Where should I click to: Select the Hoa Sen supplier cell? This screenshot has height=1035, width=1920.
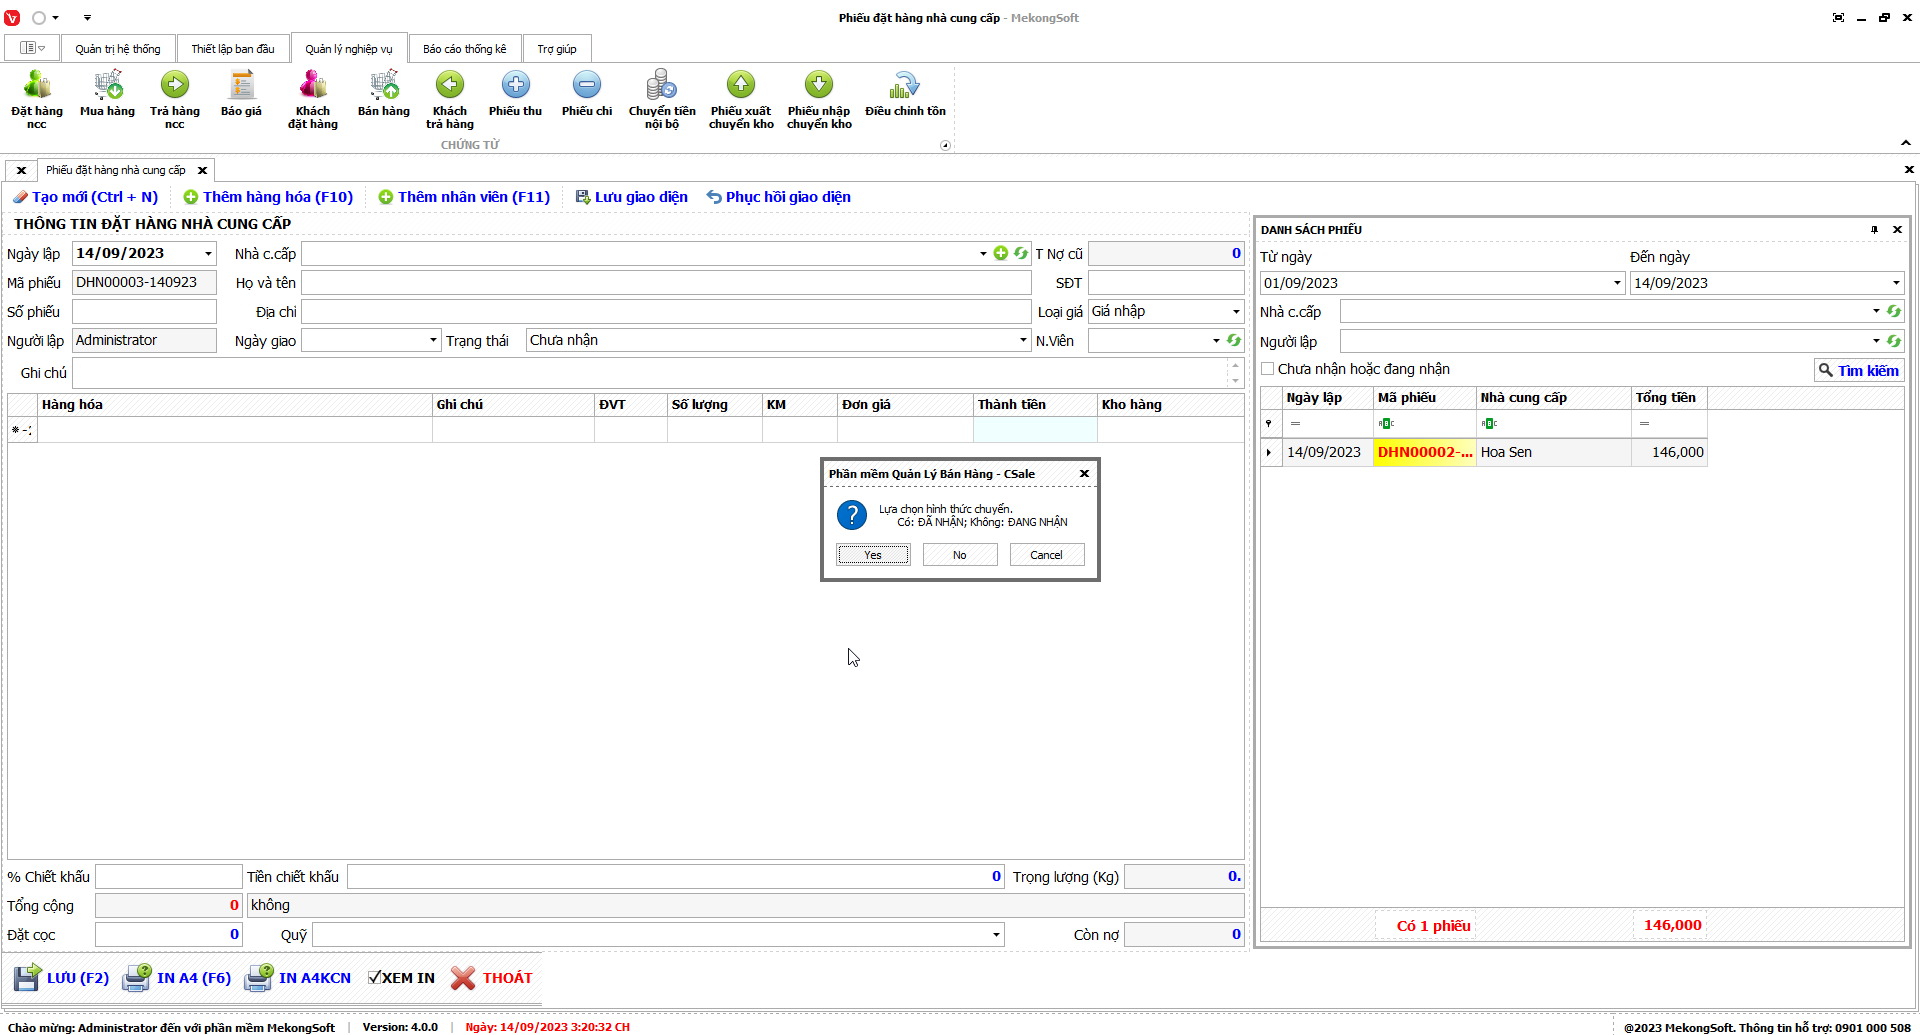[x=1554, y=452]
